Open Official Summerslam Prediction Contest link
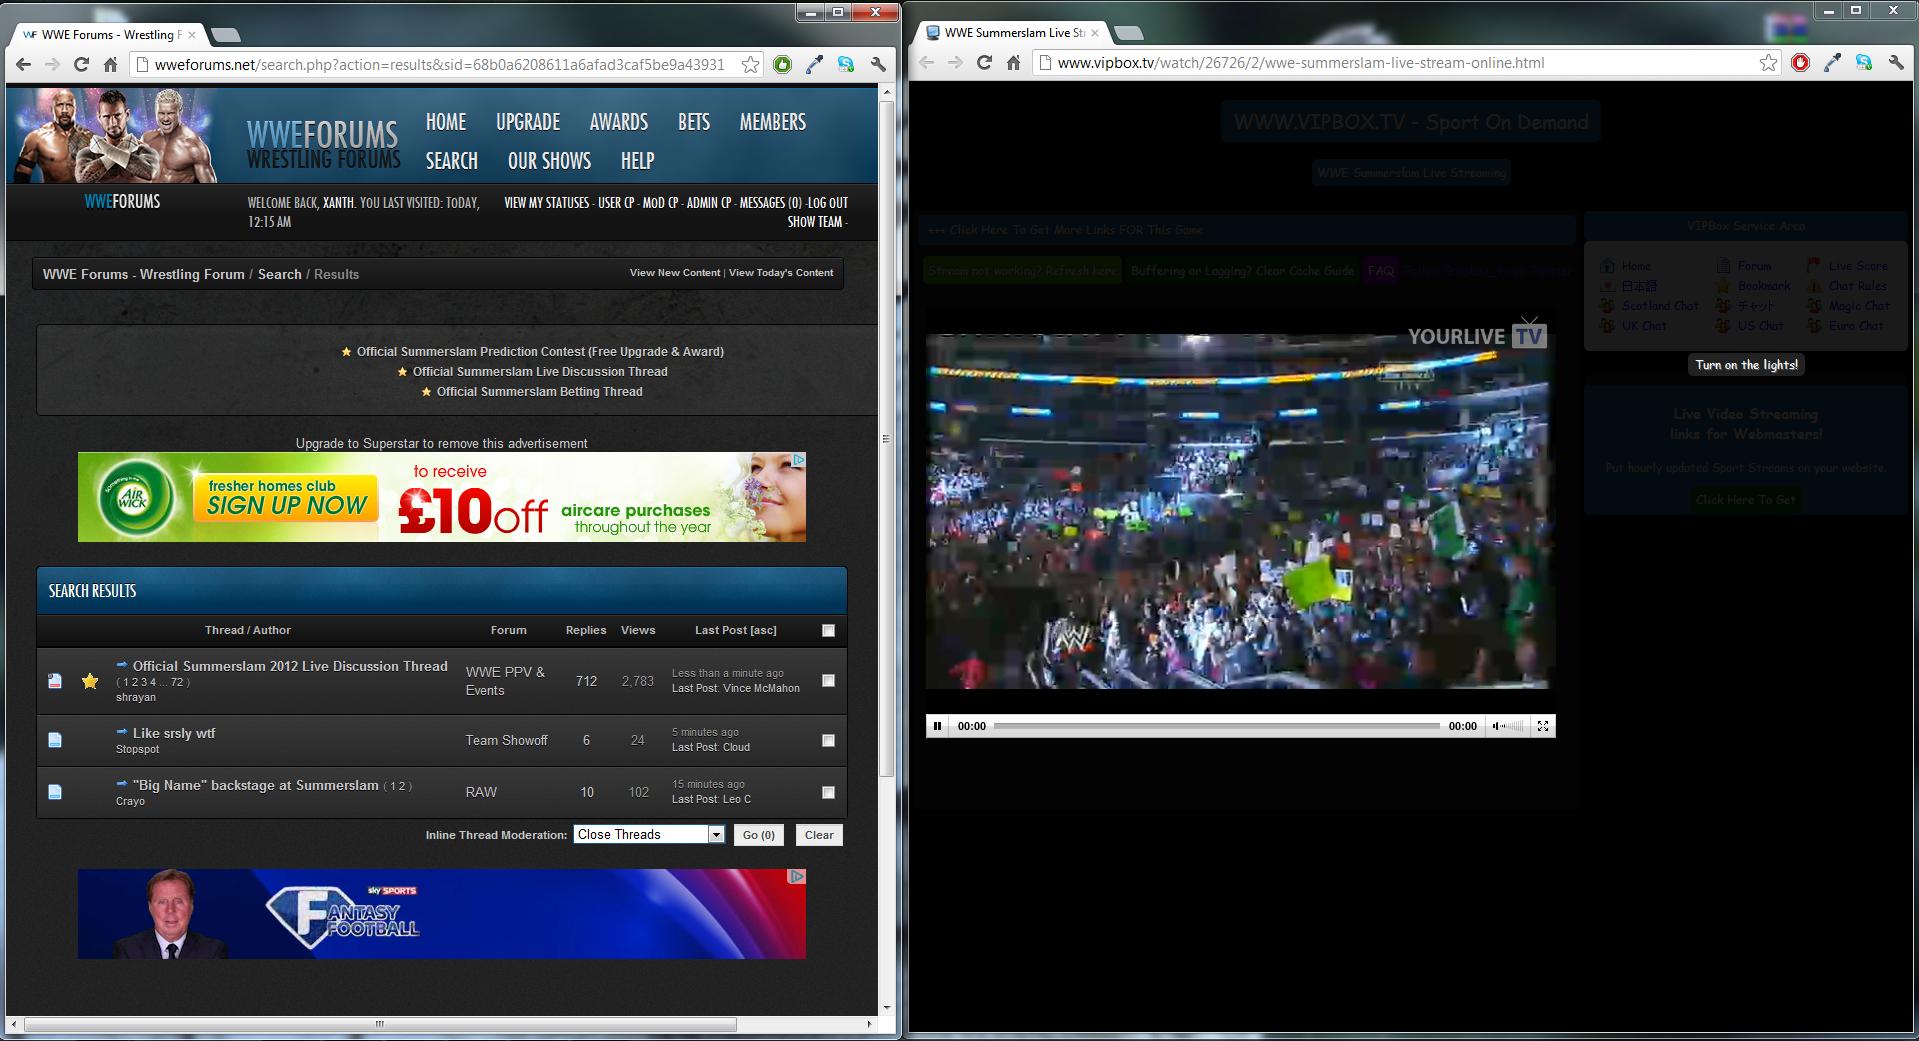 point(540,351)
